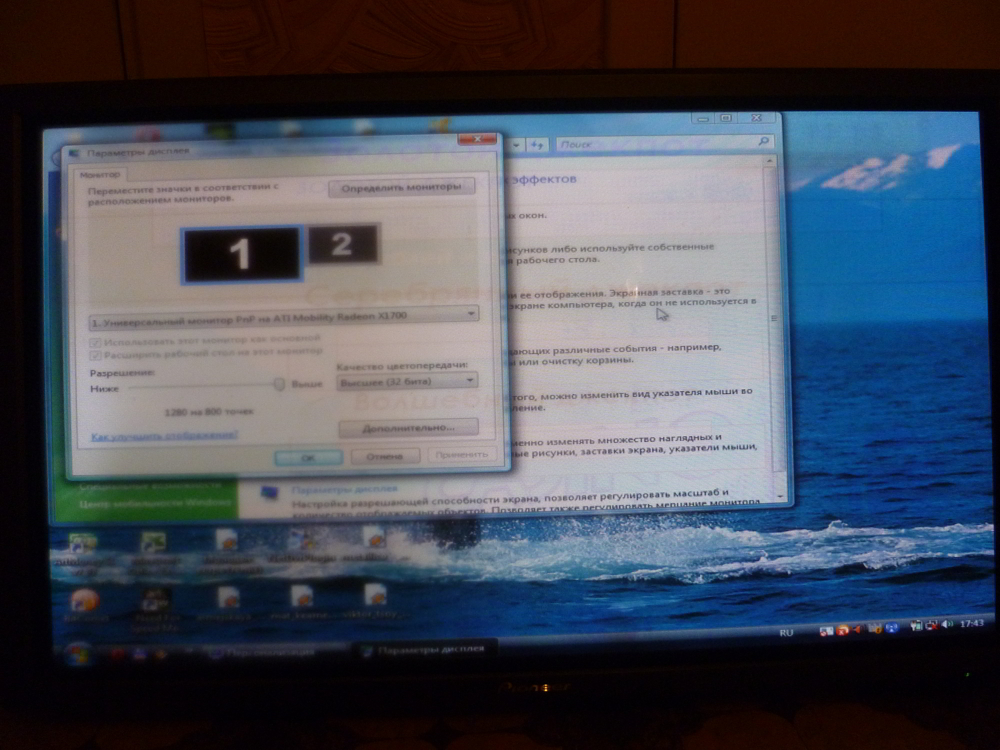Open the Параметры дисплея icon in Personalization list
Image resolution: width=1000 pixels, height=750 pixels.
click(x=268, y=492)
